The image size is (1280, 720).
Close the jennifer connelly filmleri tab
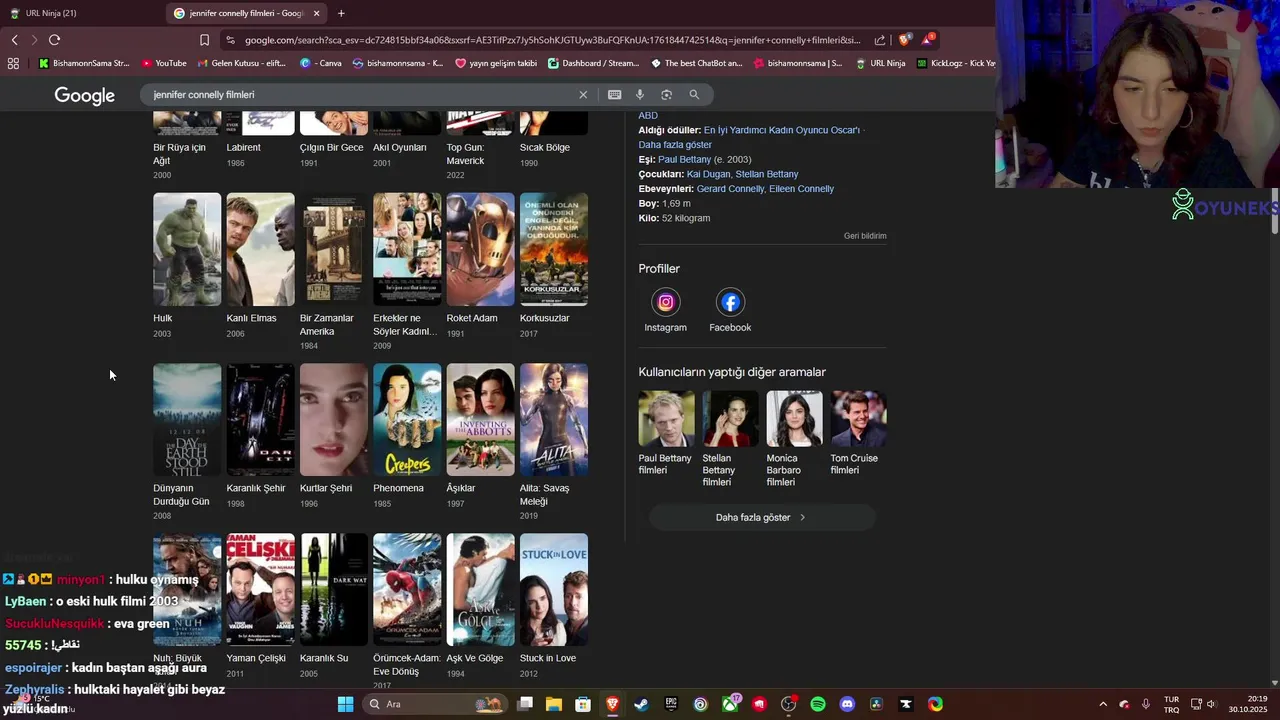[317, 13]
